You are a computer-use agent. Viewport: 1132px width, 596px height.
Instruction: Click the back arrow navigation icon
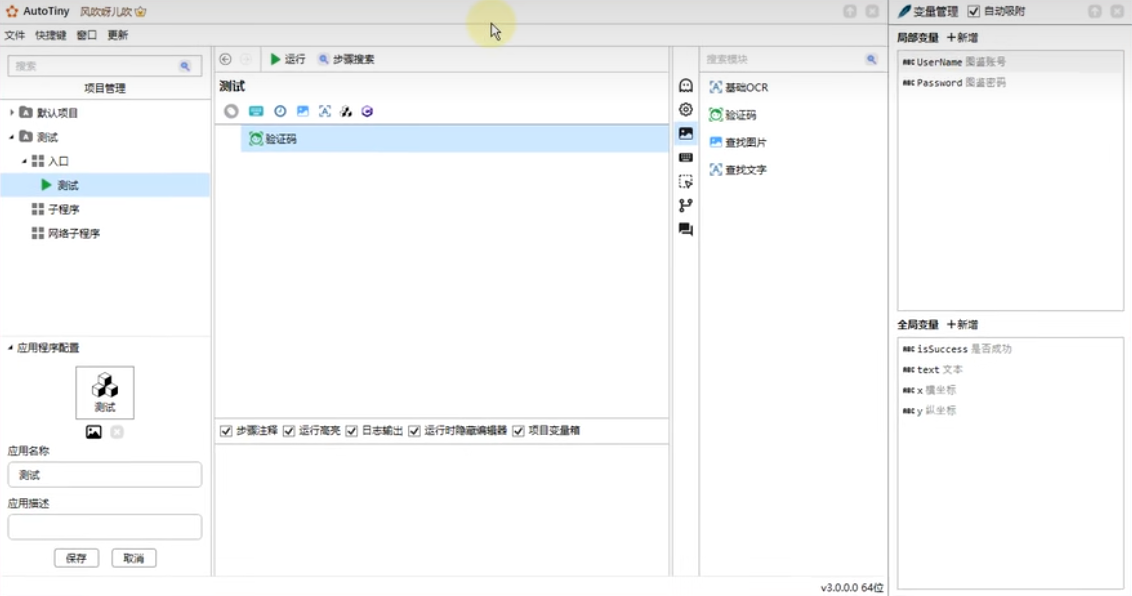click(x=225, y=59)
